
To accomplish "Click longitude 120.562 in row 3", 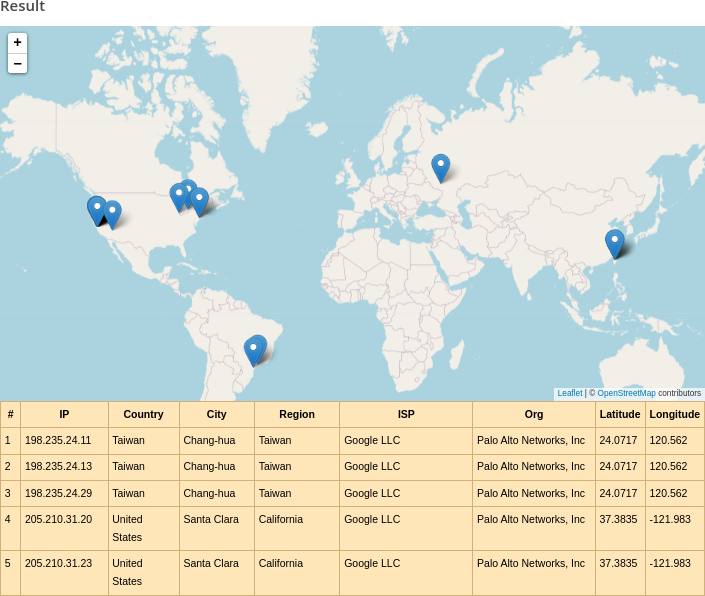I will click(668, 493).
